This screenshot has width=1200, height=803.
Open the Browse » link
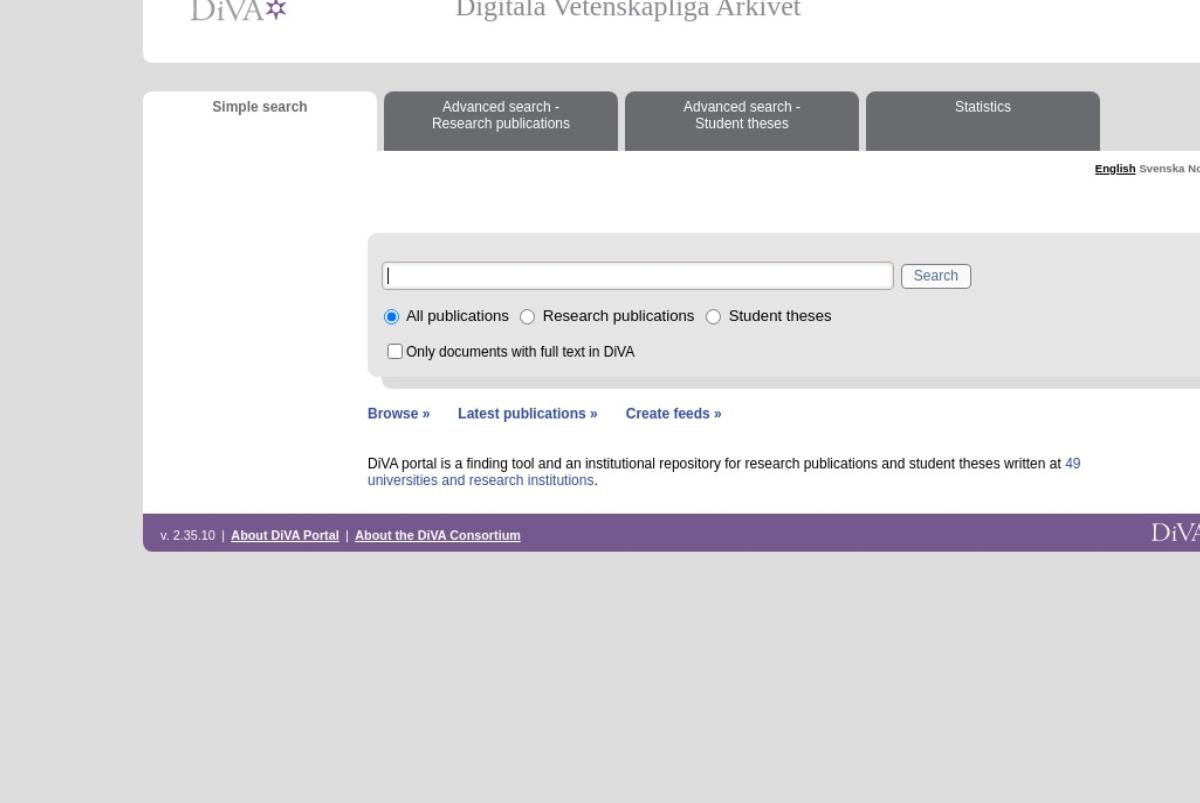pyautogui.click(x=399, y=414)
